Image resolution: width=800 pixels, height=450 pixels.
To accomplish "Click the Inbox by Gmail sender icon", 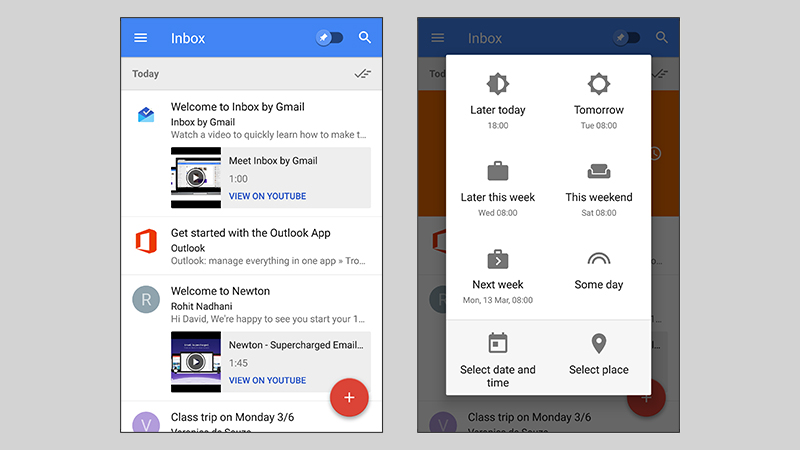I will click(146, 115).
